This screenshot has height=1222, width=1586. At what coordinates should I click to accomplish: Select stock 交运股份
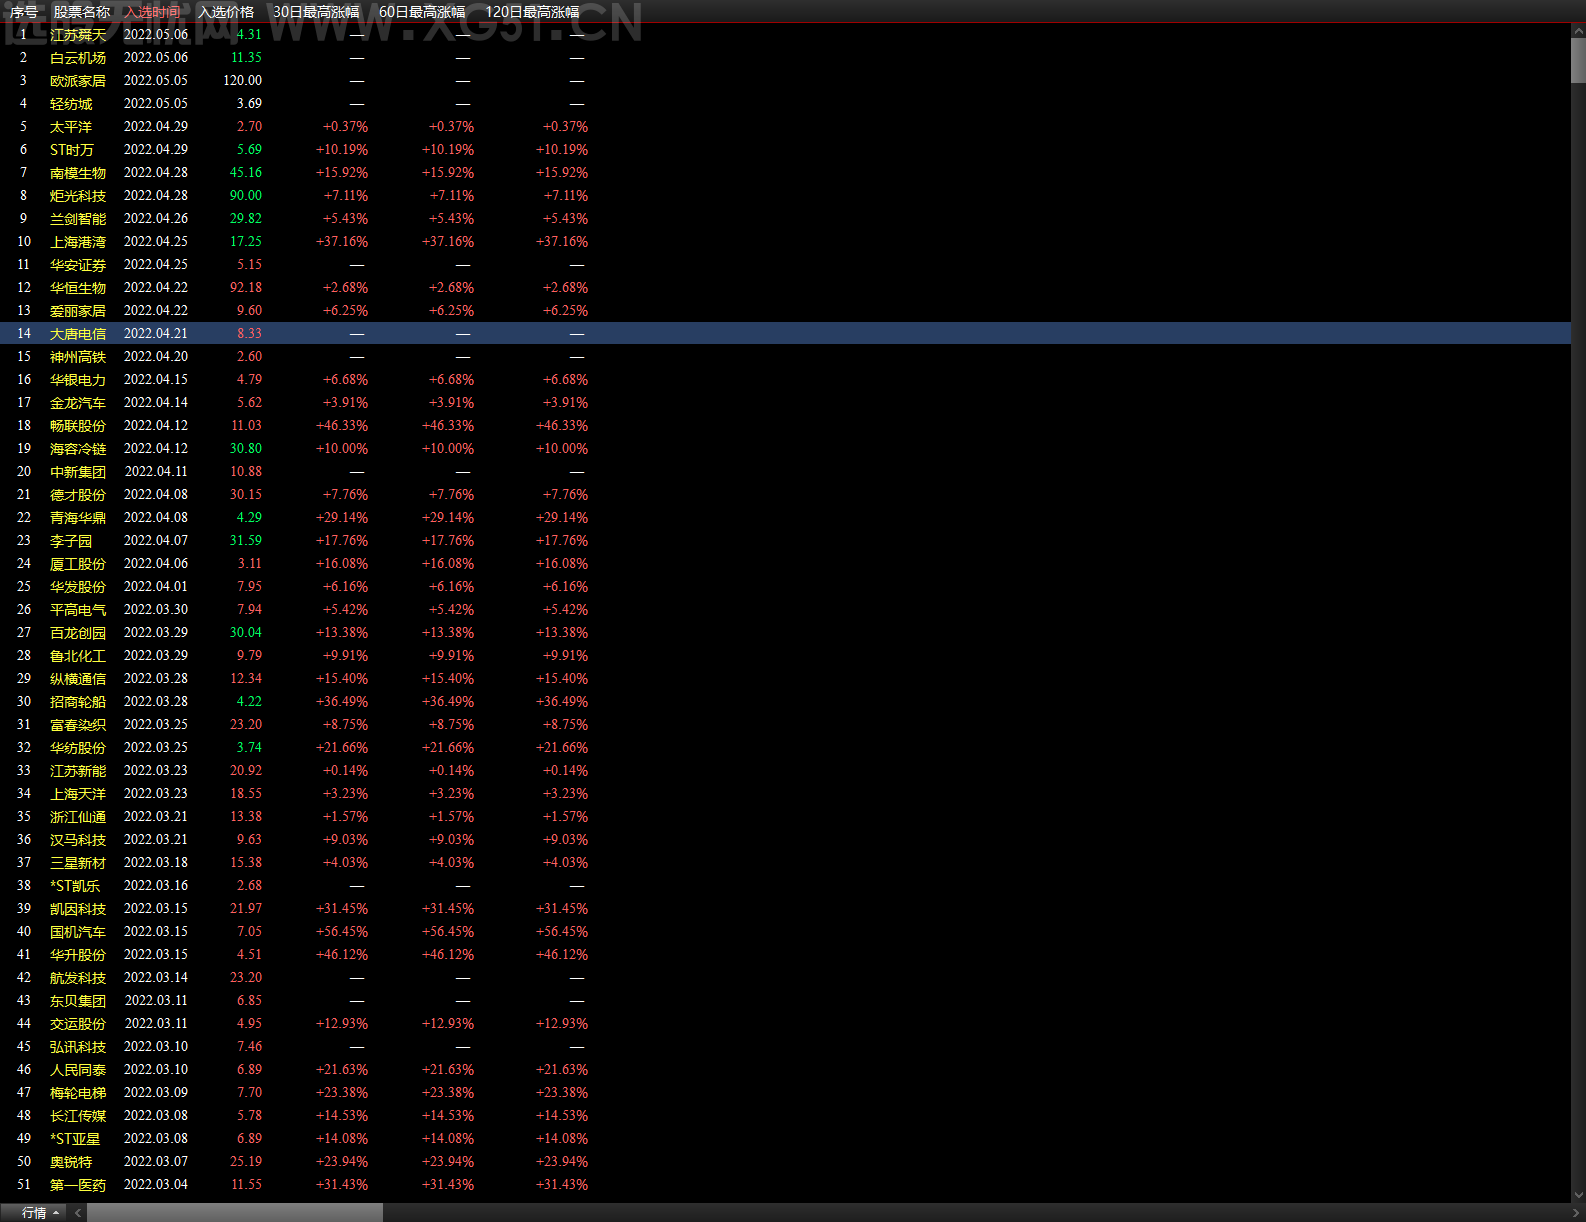(x=78, y=1024)
